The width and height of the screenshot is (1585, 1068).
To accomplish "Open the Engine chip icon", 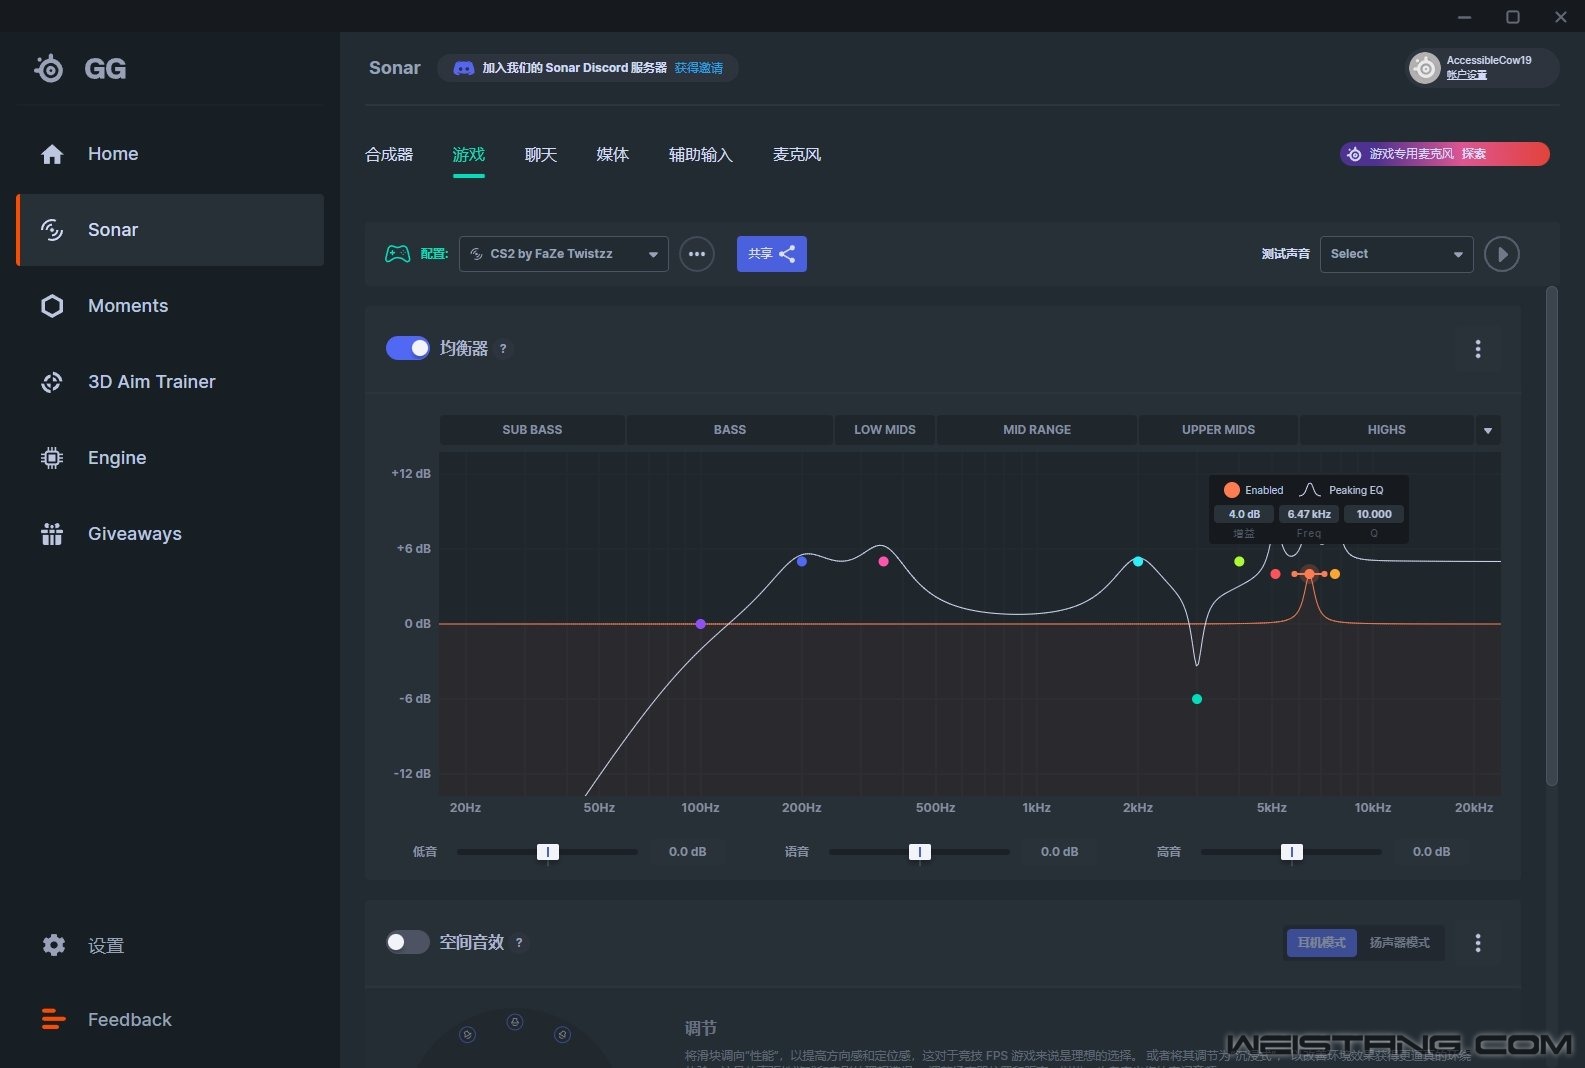I will 52,458.
